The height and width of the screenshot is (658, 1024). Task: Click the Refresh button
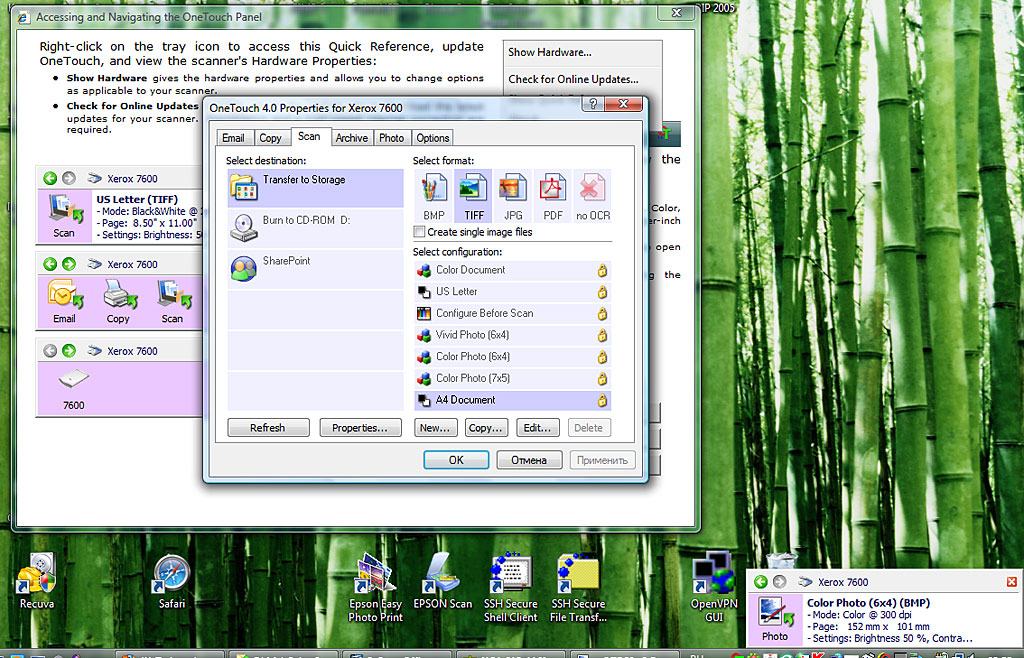[x=268, y=428]
